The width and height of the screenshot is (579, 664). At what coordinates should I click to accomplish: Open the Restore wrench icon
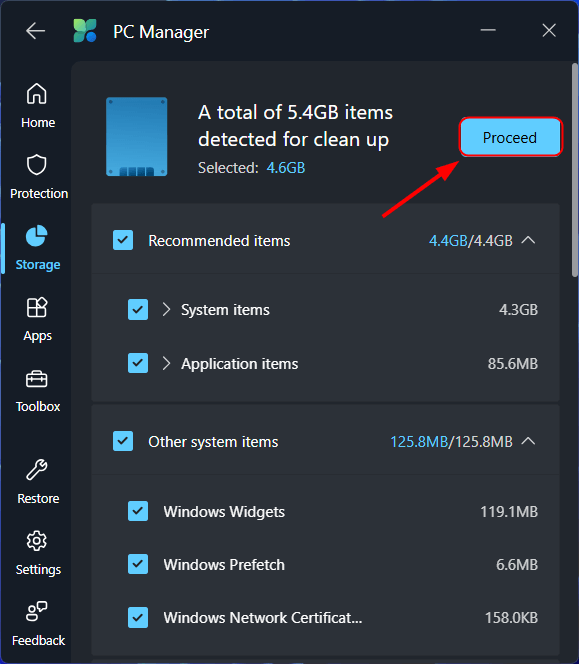[x=37, y=470]
